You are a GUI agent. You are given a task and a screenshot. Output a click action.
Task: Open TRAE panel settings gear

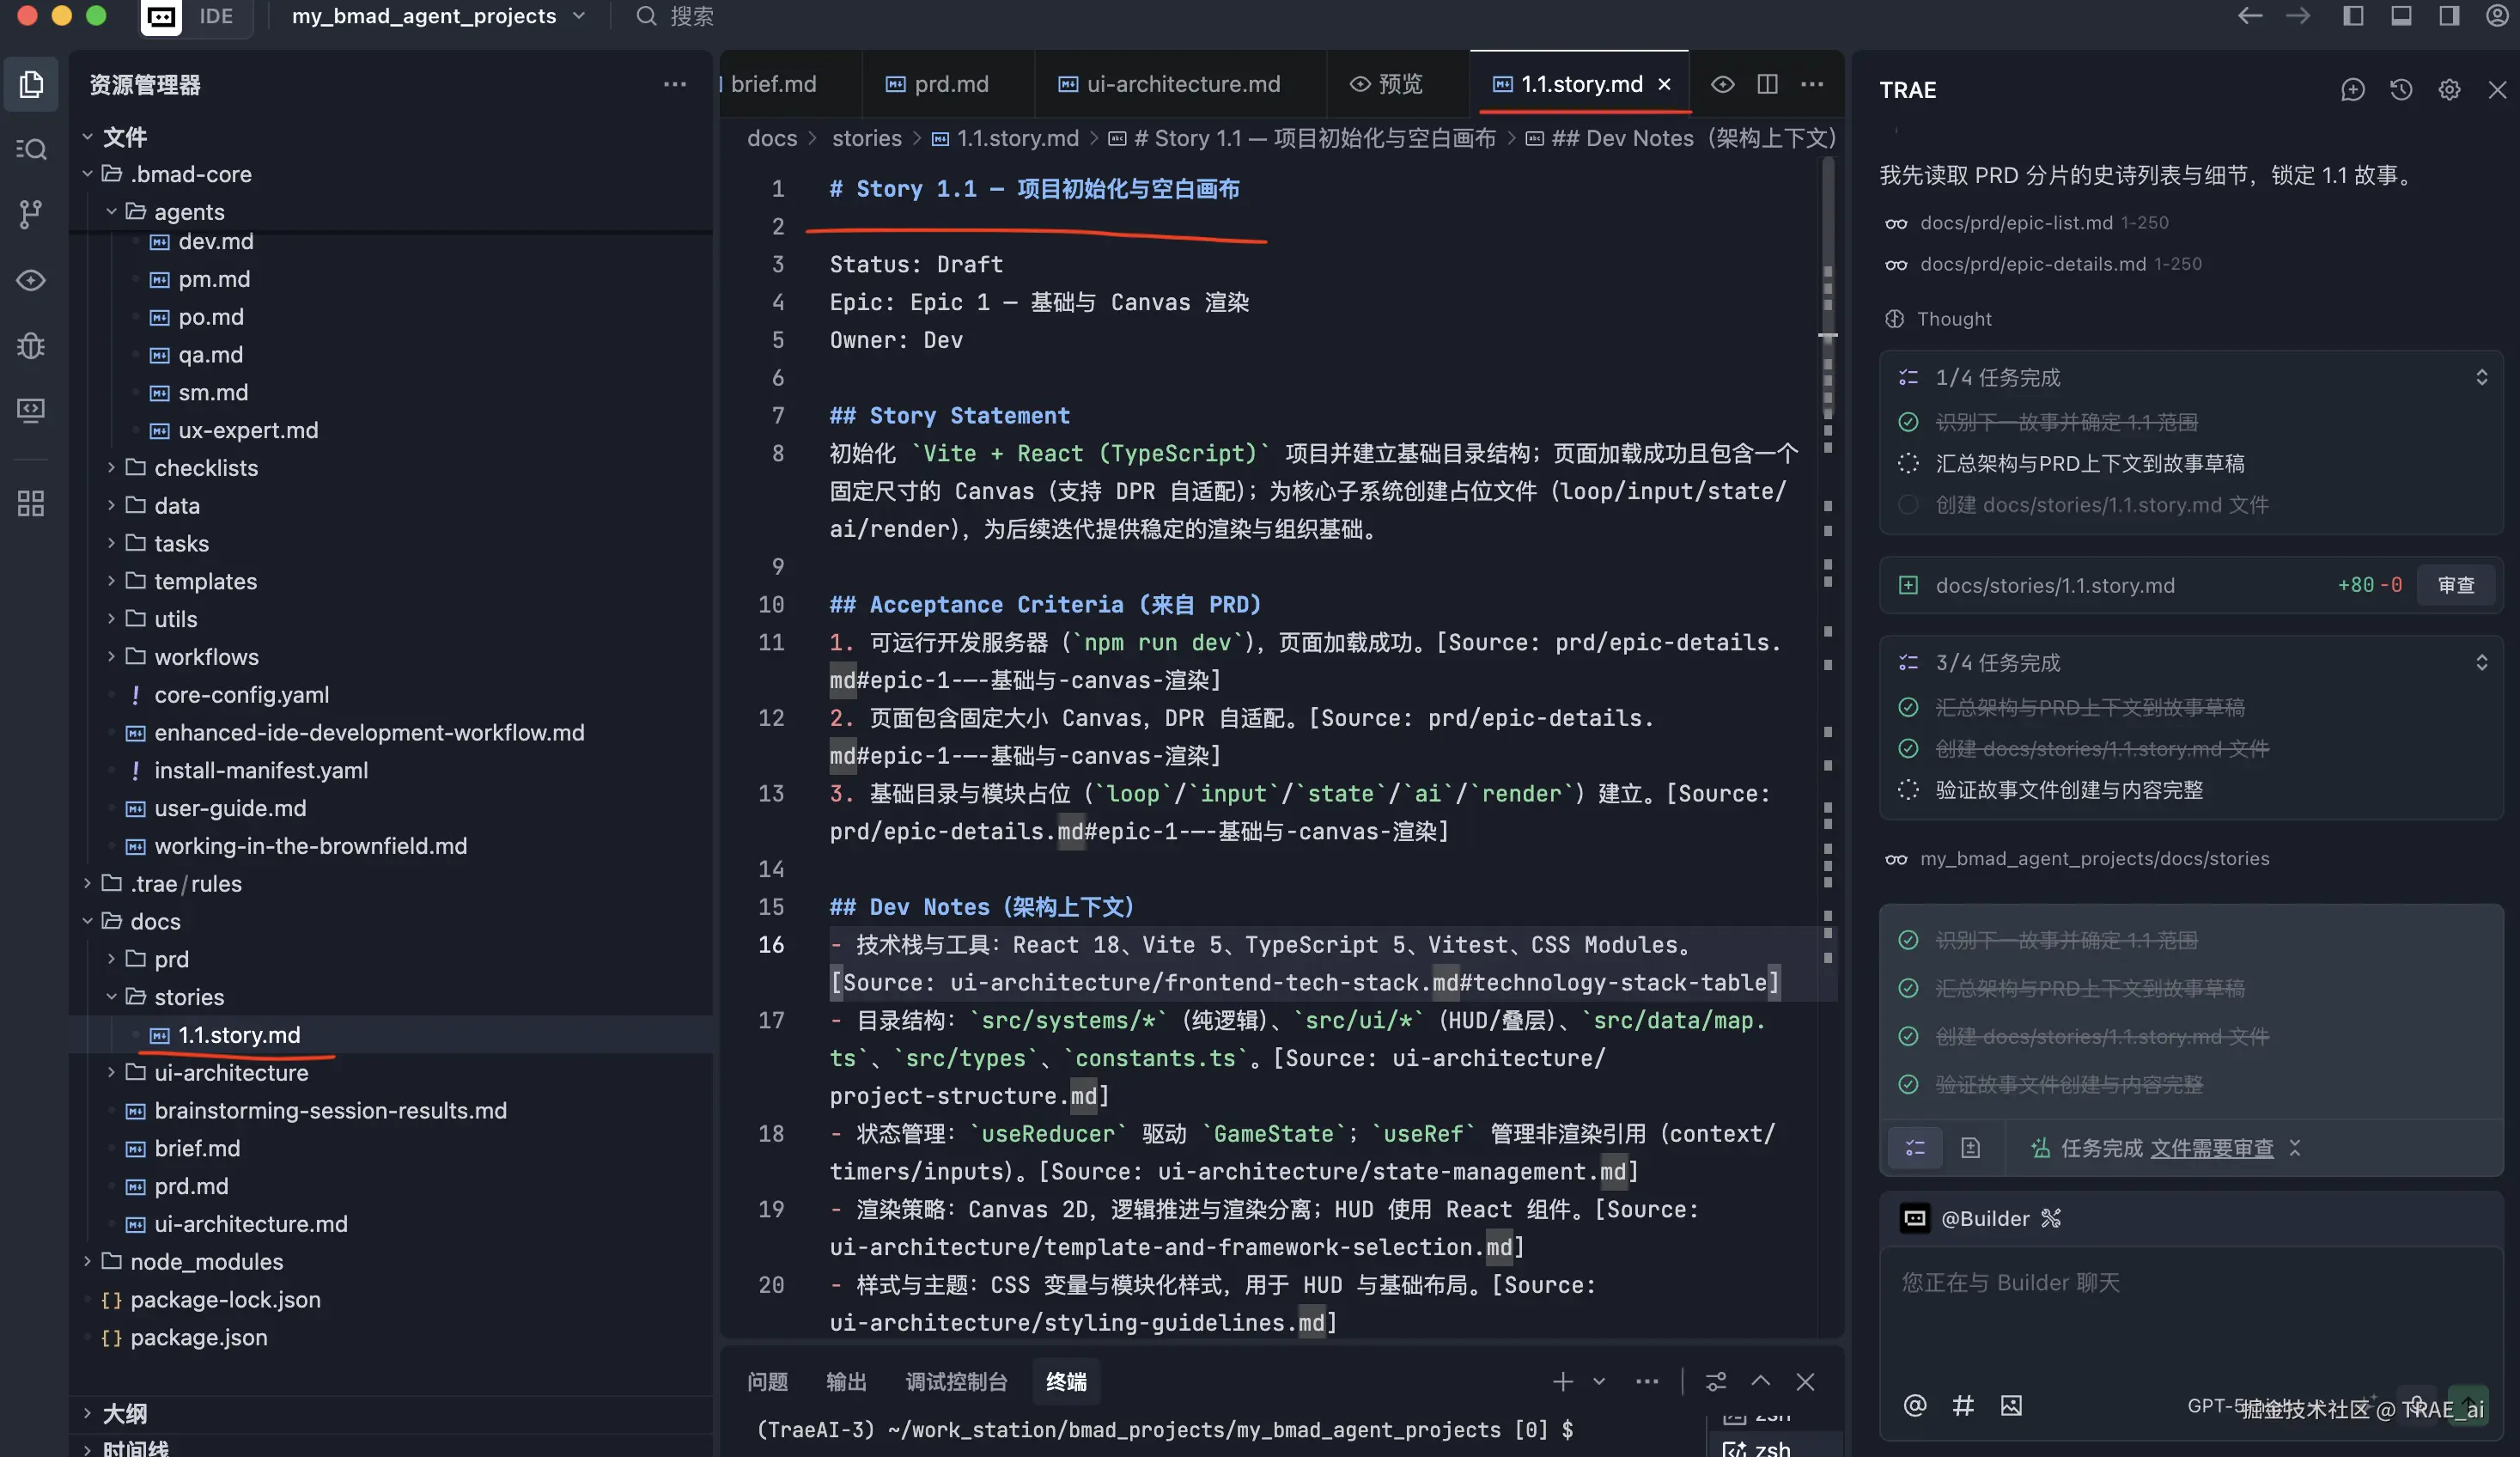coord(2448,90)
